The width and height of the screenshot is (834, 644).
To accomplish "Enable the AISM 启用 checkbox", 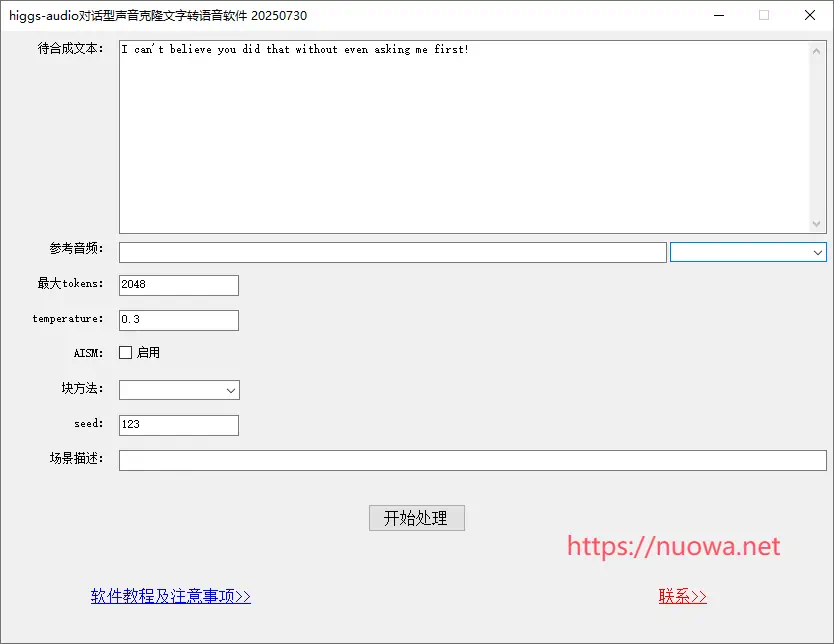I will tap(126, 352).
